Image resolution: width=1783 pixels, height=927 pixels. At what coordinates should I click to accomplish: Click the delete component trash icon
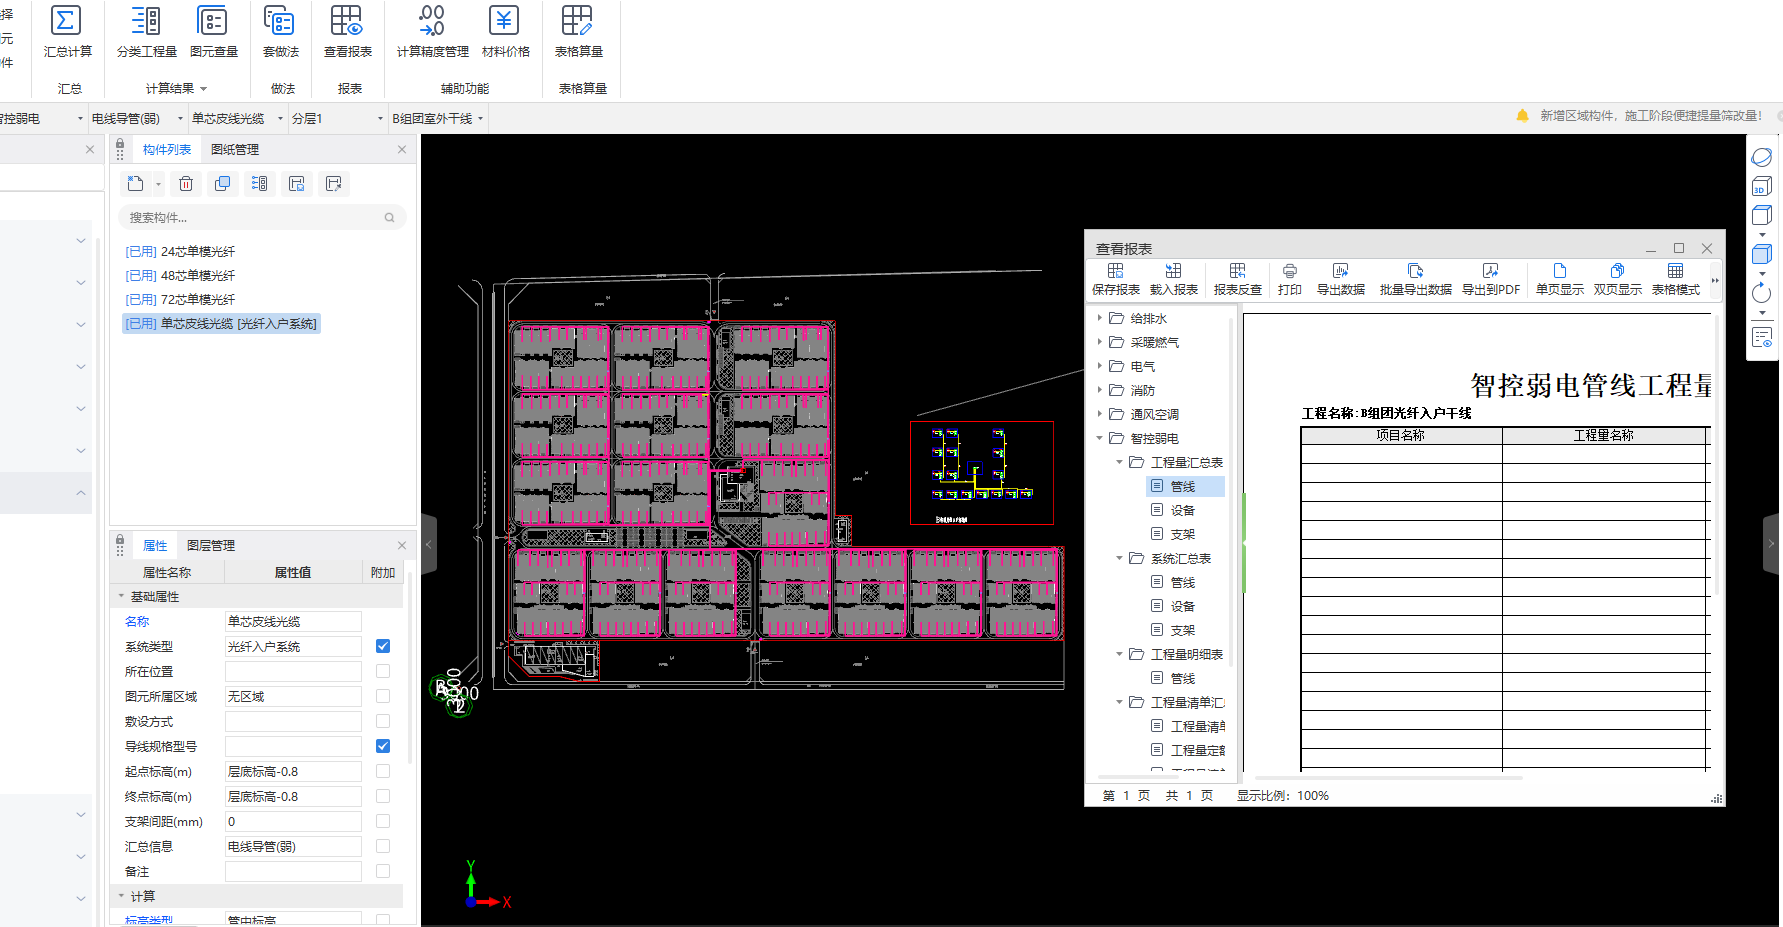[186, 184]
